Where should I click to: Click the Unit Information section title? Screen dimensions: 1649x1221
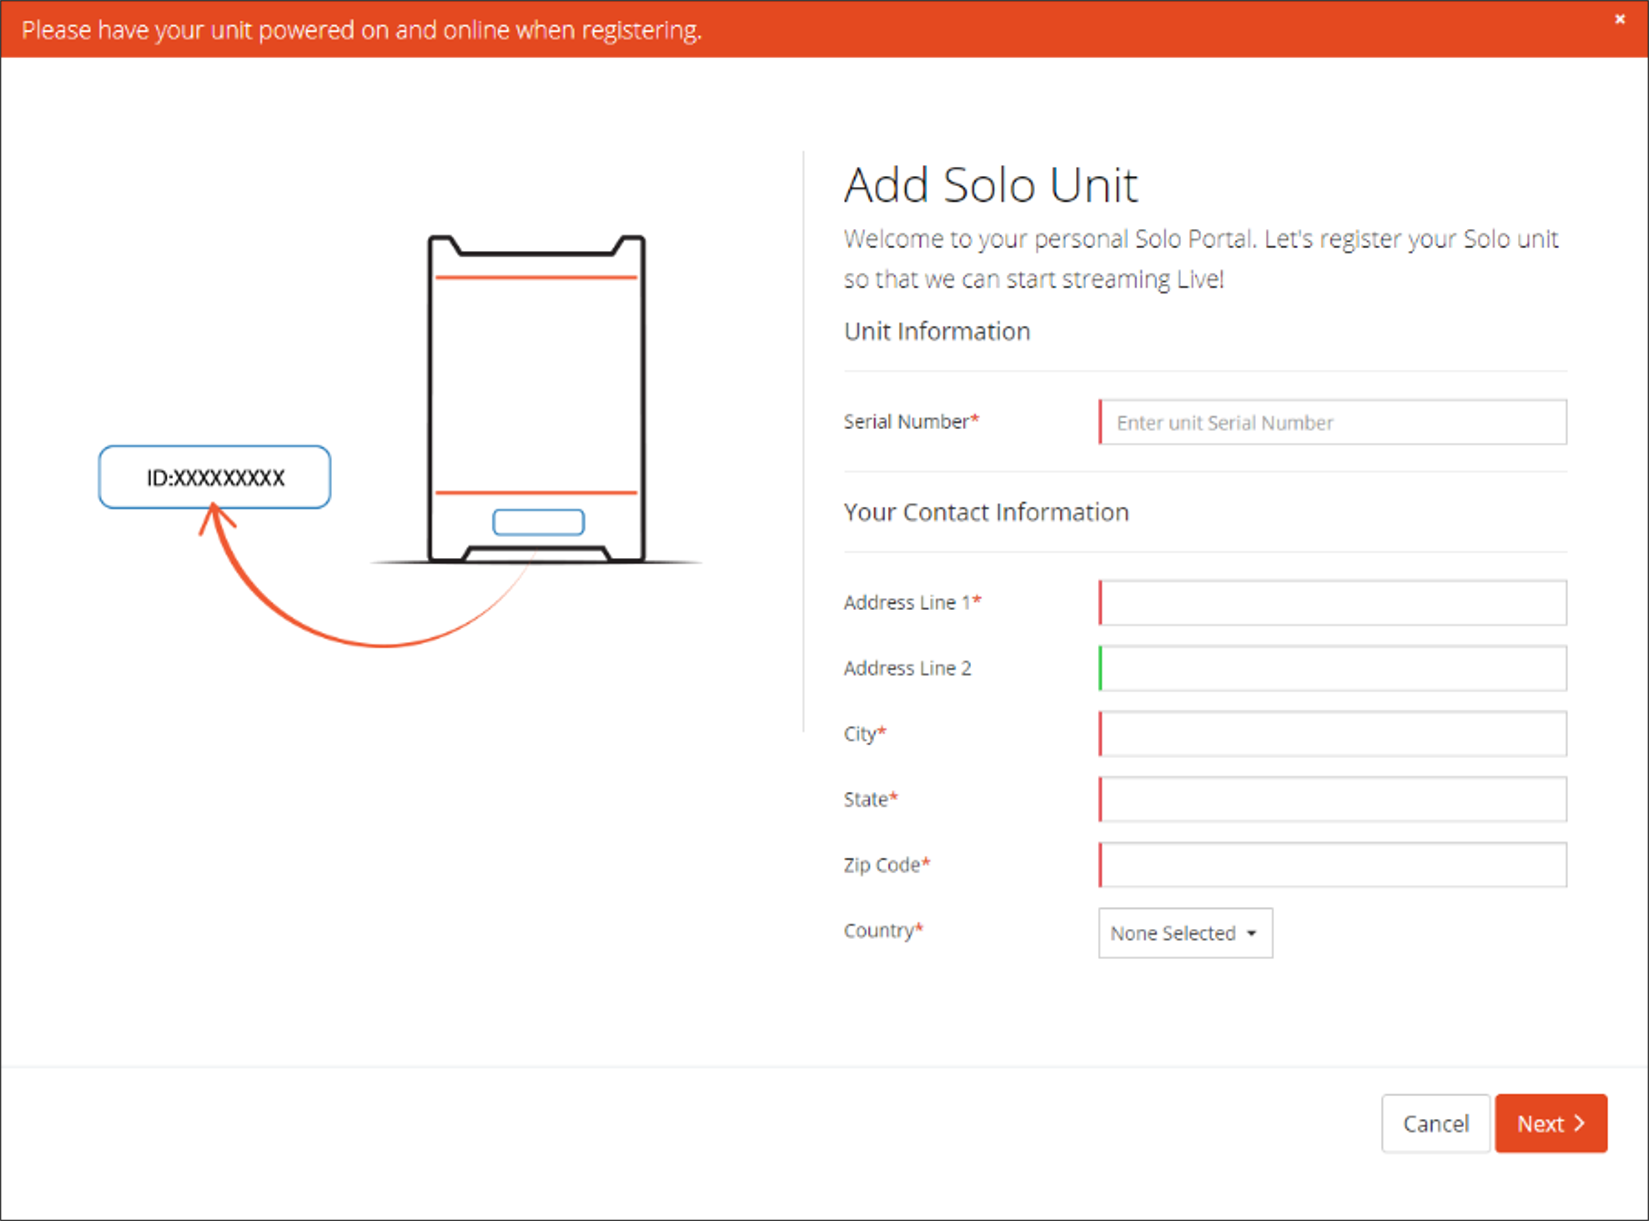click(937, 331)
